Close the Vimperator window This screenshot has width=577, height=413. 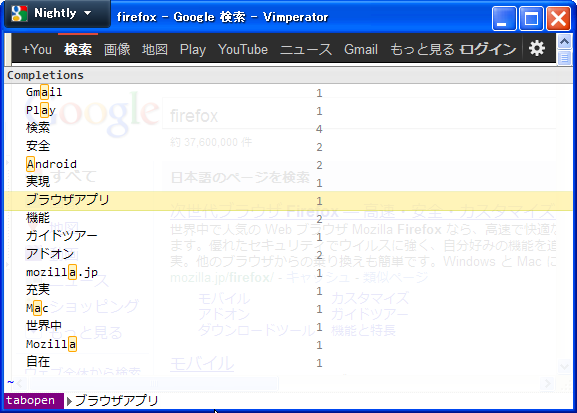(x=559, y=18)
